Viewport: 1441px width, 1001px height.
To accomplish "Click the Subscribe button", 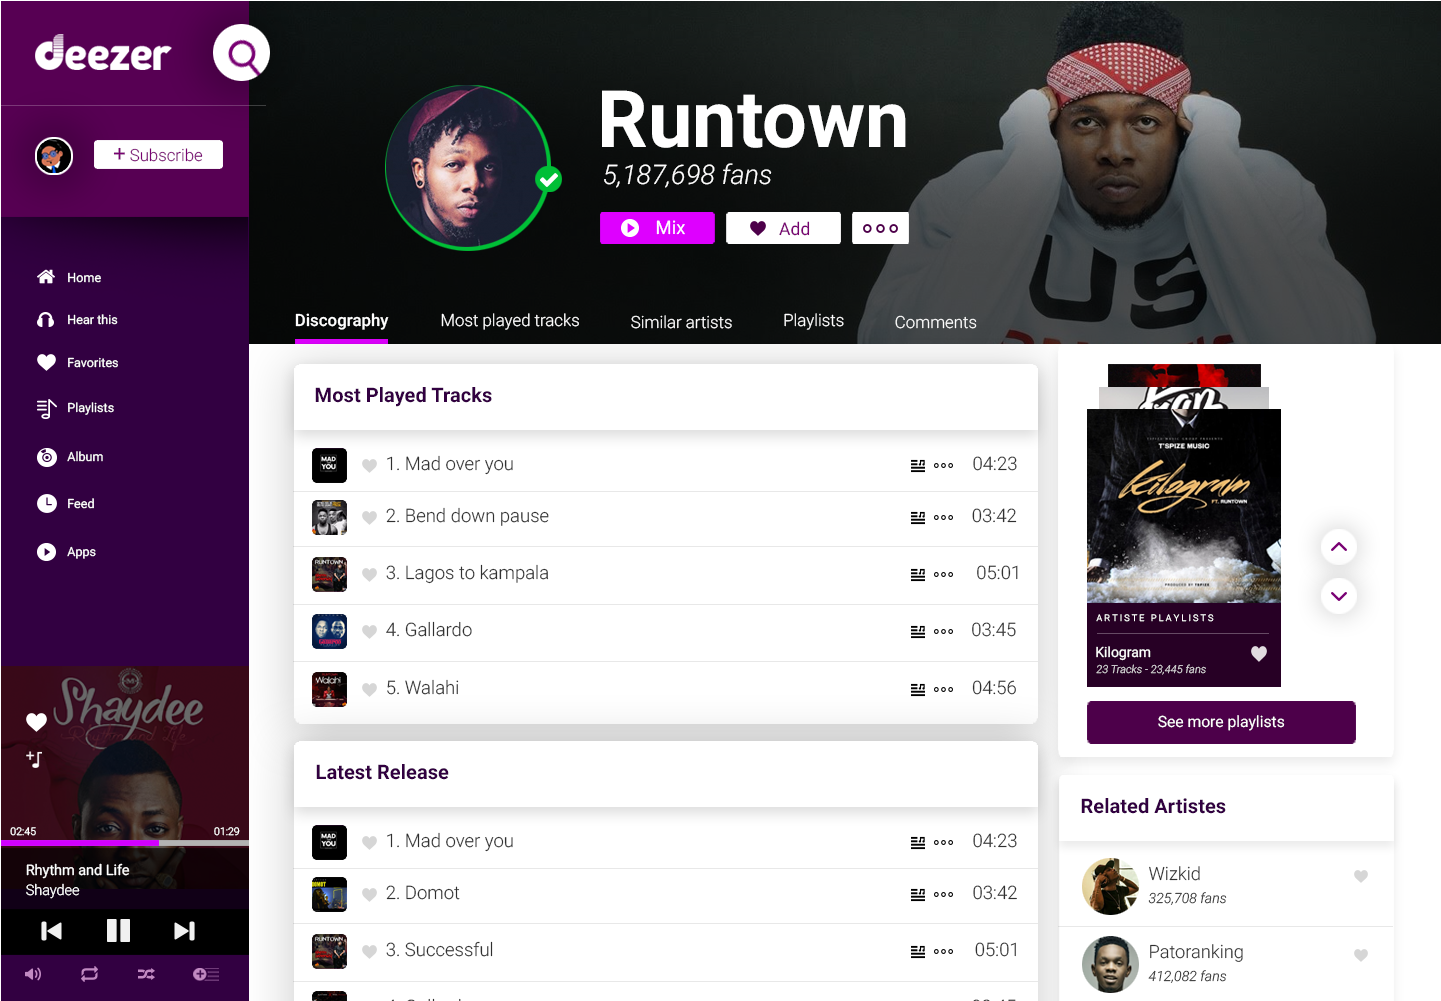I will (158, 155).
